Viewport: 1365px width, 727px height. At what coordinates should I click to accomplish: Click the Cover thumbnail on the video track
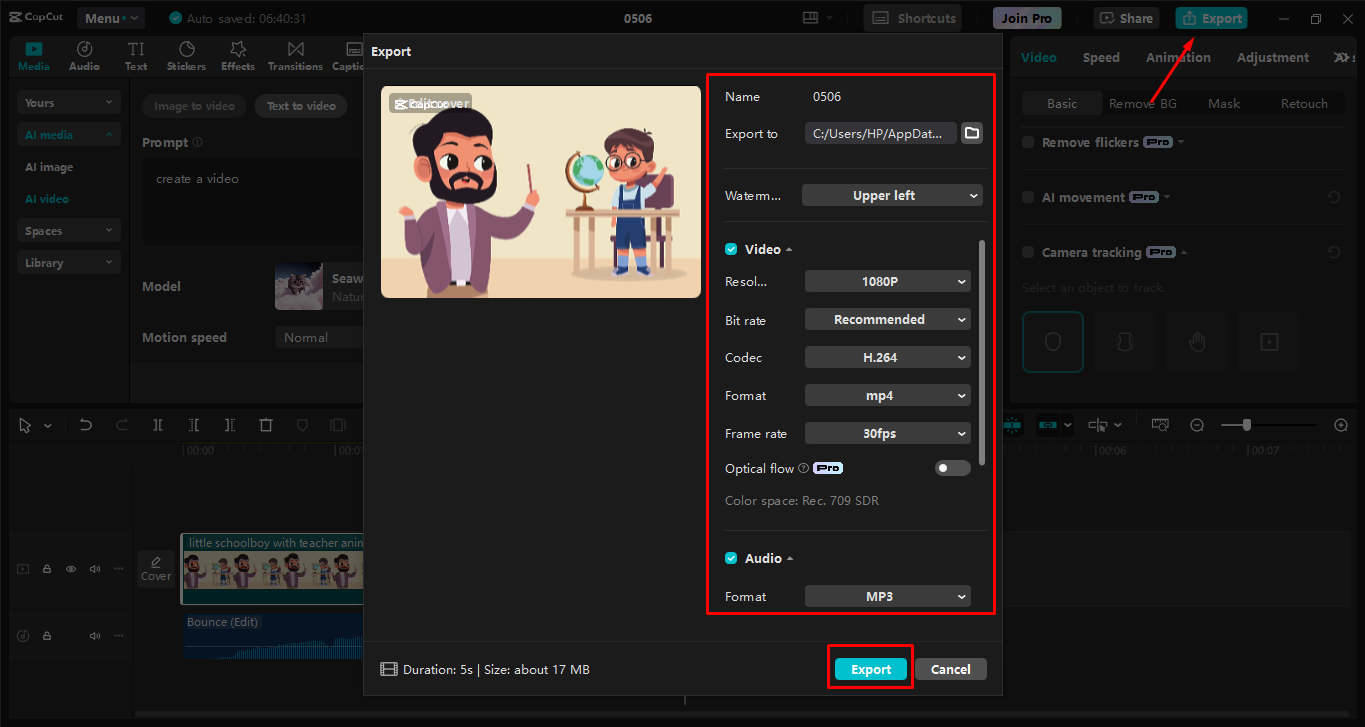click(156, 569)
